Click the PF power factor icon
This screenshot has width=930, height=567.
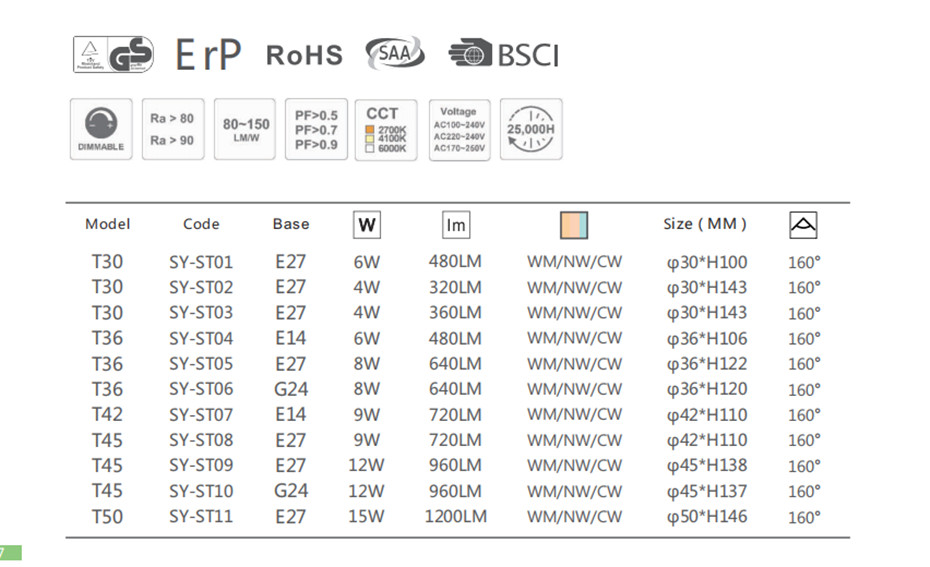[x=315, y=130]
